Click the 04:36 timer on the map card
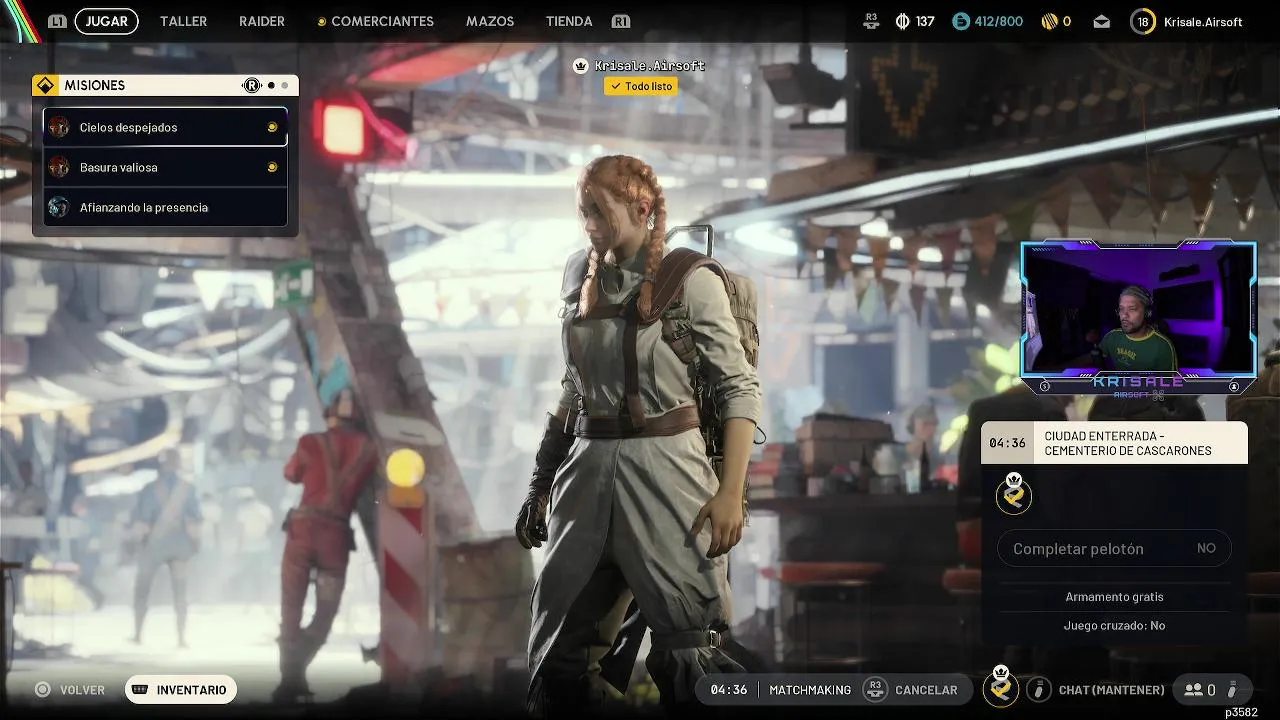The image size is (1280, 720). click(1007, 443)
